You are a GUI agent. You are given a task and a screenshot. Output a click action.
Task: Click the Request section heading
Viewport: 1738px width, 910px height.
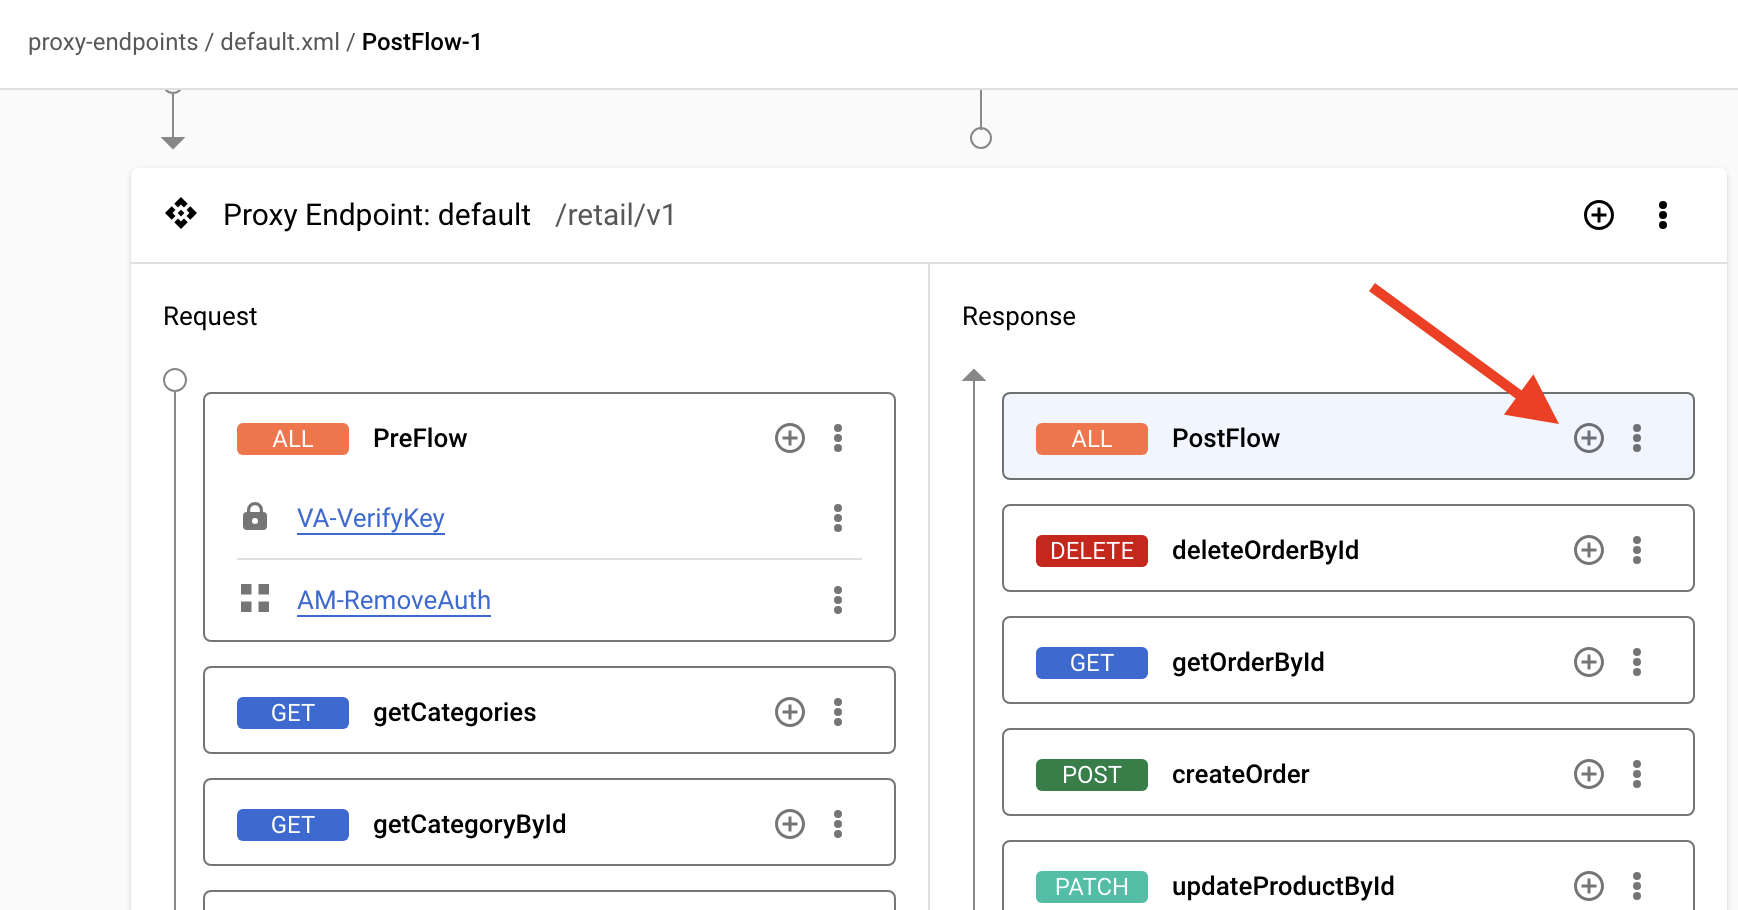[210, 316]
